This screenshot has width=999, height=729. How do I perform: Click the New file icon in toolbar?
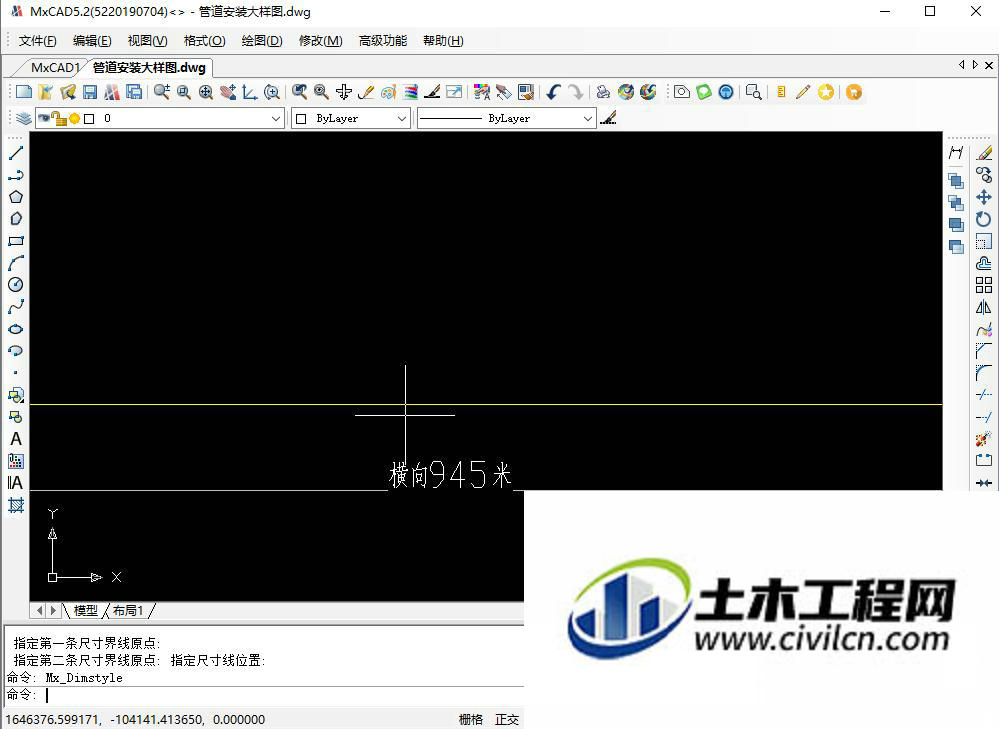pyautogui.click(x=24, y=92)
